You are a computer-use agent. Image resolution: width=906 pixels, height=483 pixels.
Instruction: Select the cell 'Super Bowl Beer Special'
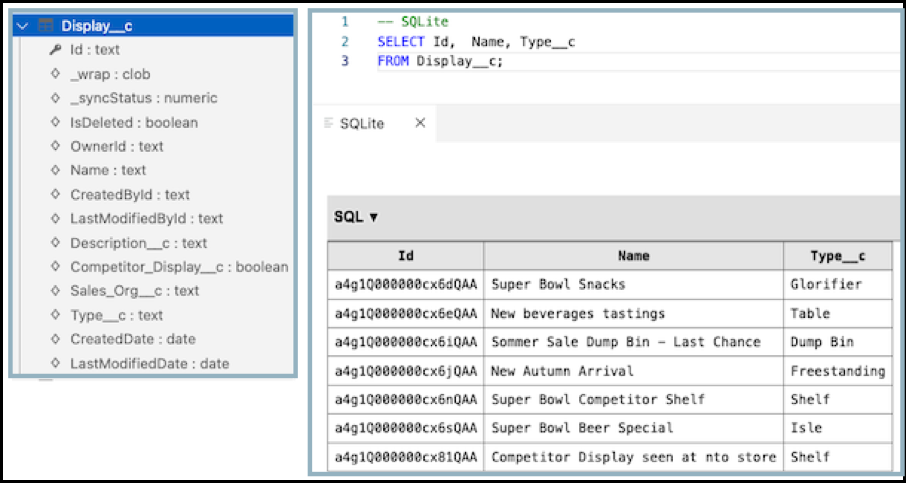pos(633,428)
